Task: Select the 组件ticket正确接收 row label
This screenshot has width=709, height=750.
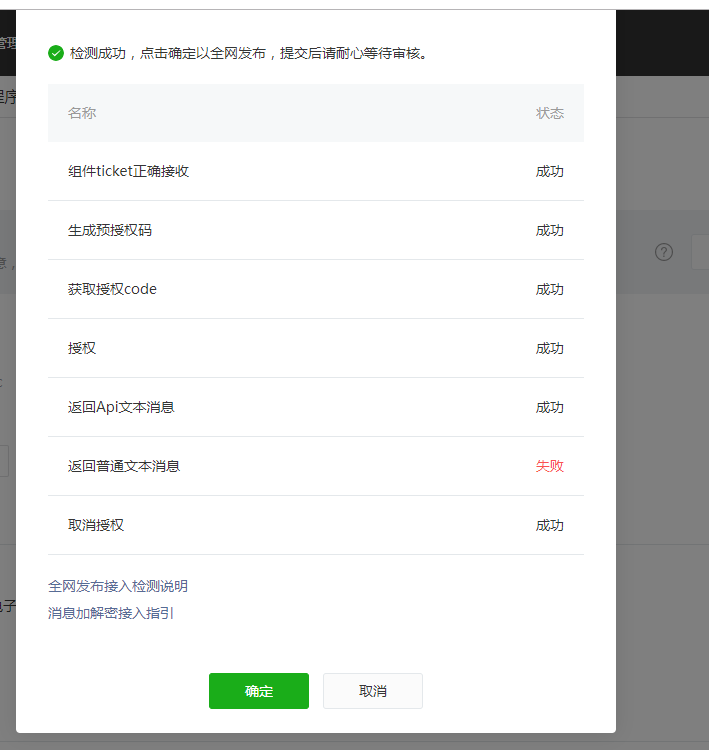Action: (x=128, y=171)
